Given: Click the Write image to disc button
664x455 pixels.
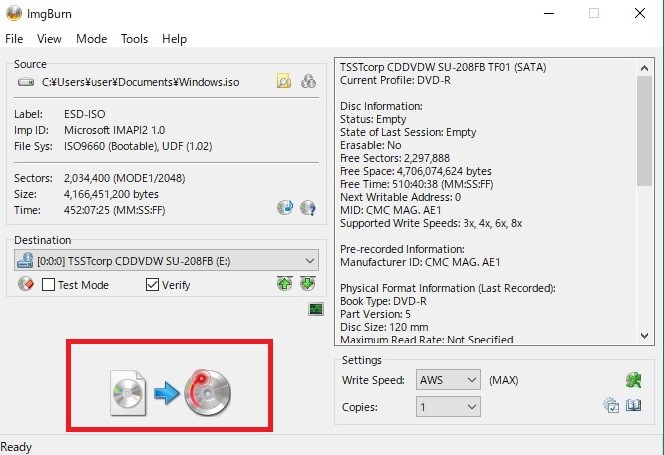Looking at the screenshot, I should [170, 388].
